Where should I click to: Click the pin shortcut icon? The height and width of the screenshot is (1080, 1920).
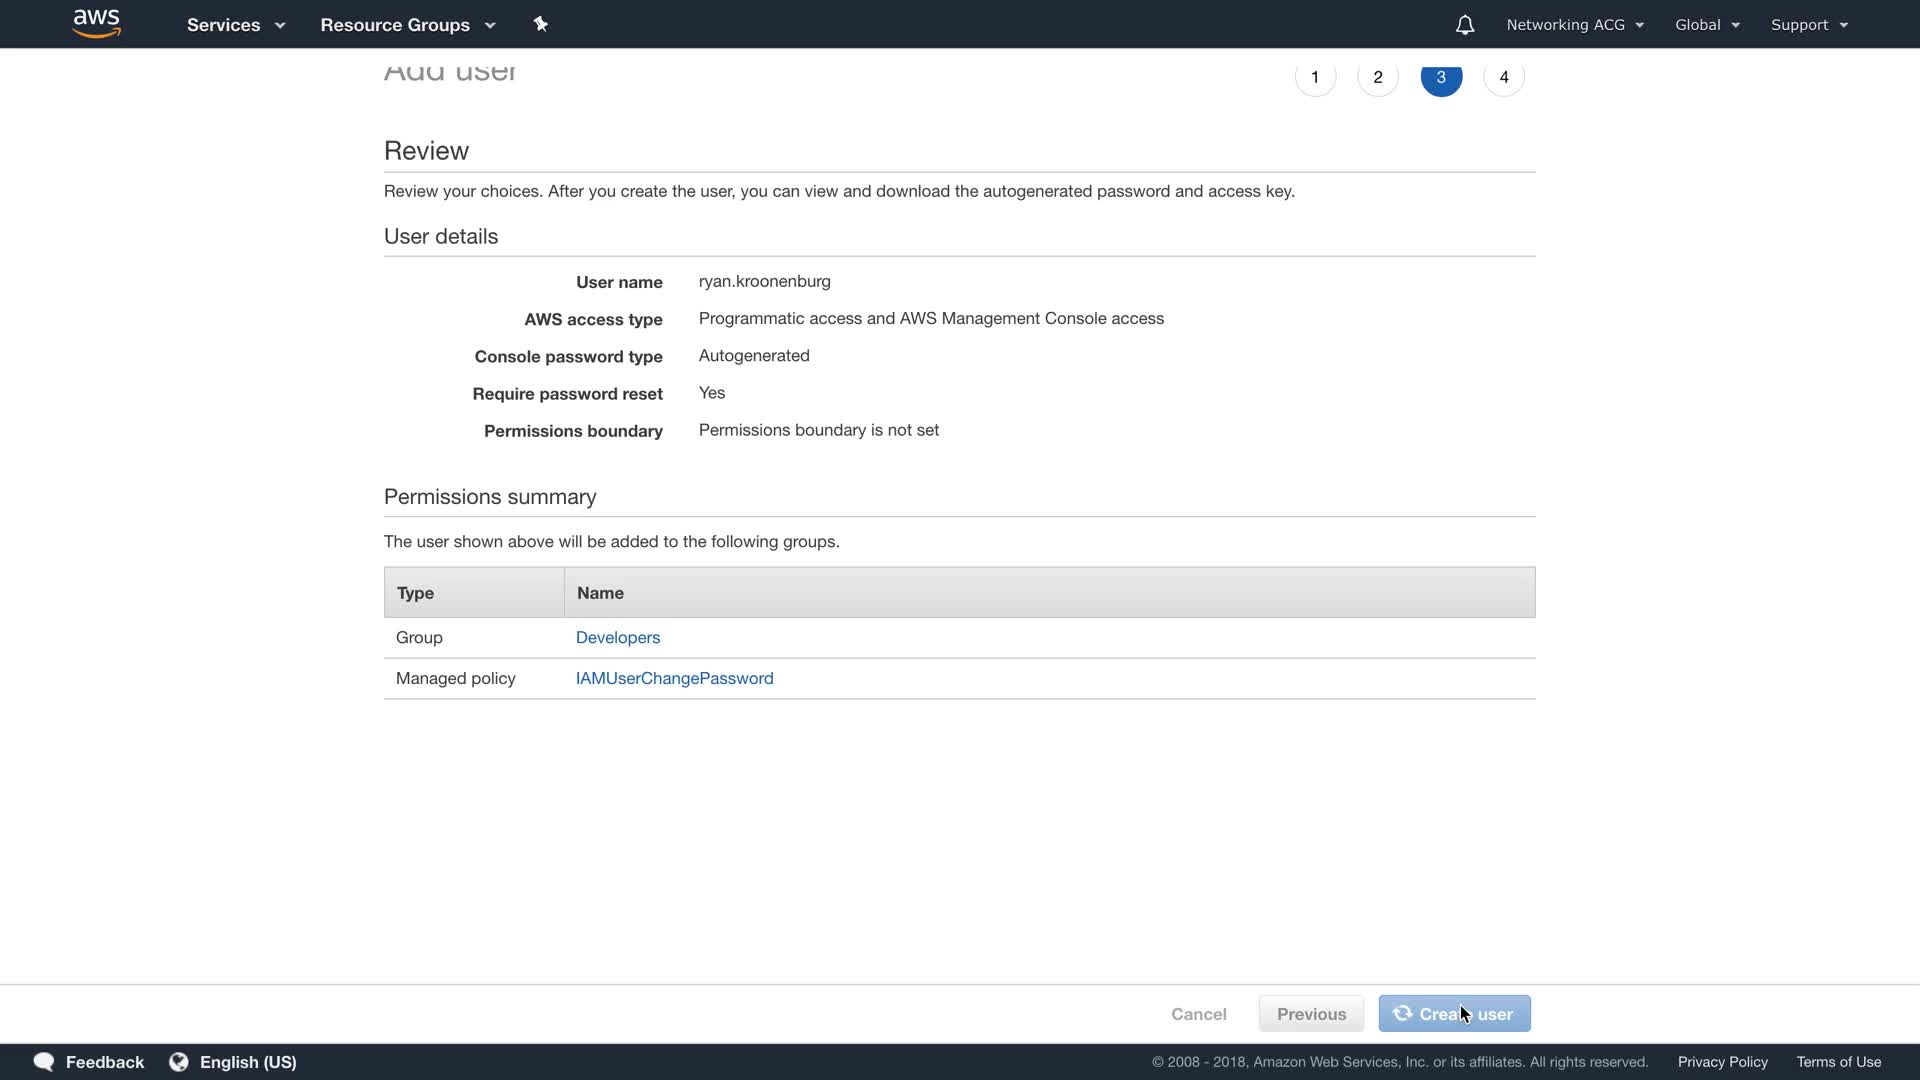point(541,24)
